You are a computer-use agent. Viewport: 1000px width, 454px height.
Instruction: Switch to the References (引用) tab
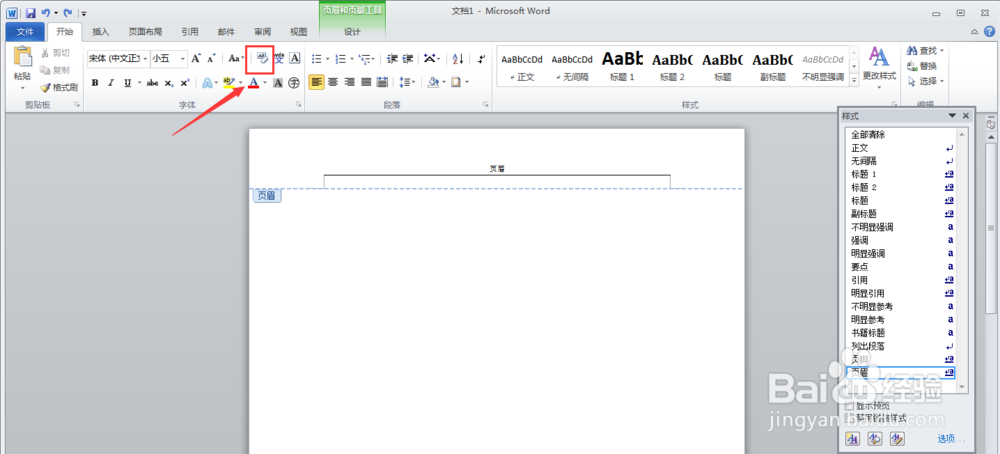[x=189, y=32]
